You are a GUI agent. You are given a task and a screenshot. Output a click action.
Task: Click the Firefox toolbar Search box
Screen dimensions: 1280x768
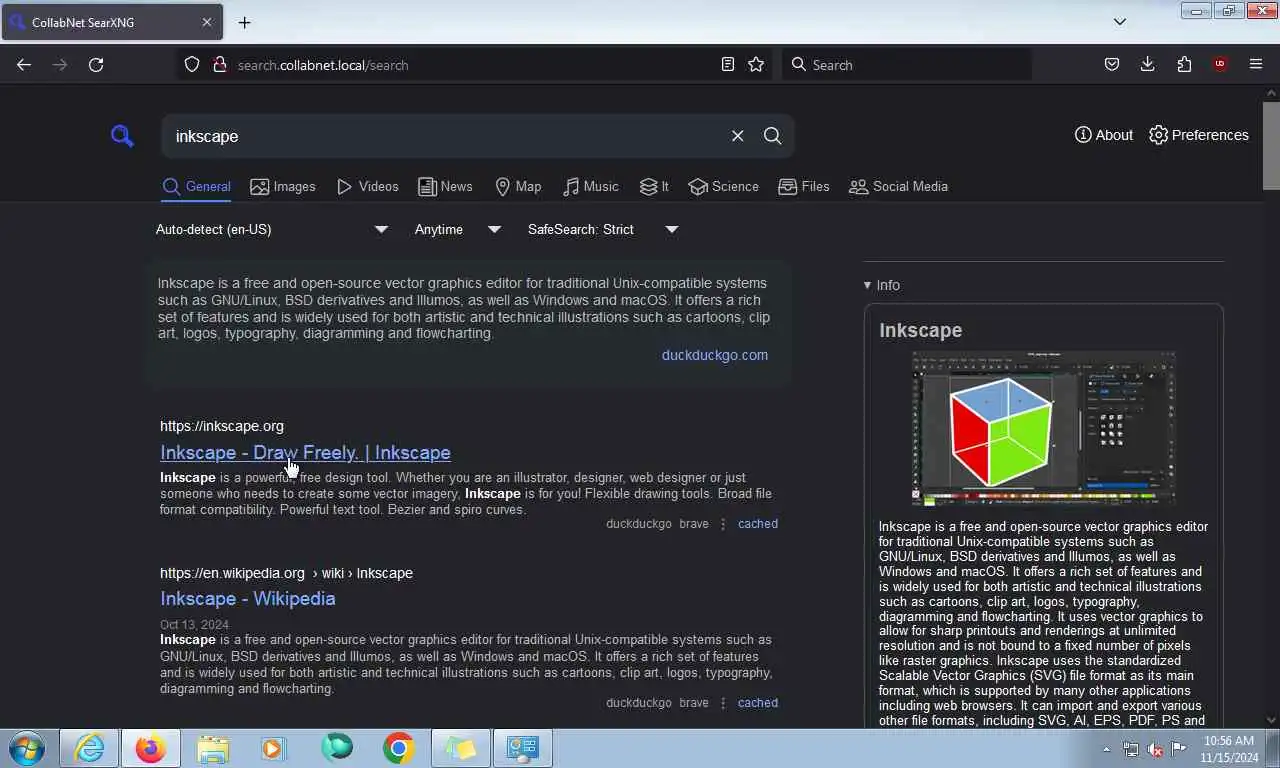tap(906, 64)
